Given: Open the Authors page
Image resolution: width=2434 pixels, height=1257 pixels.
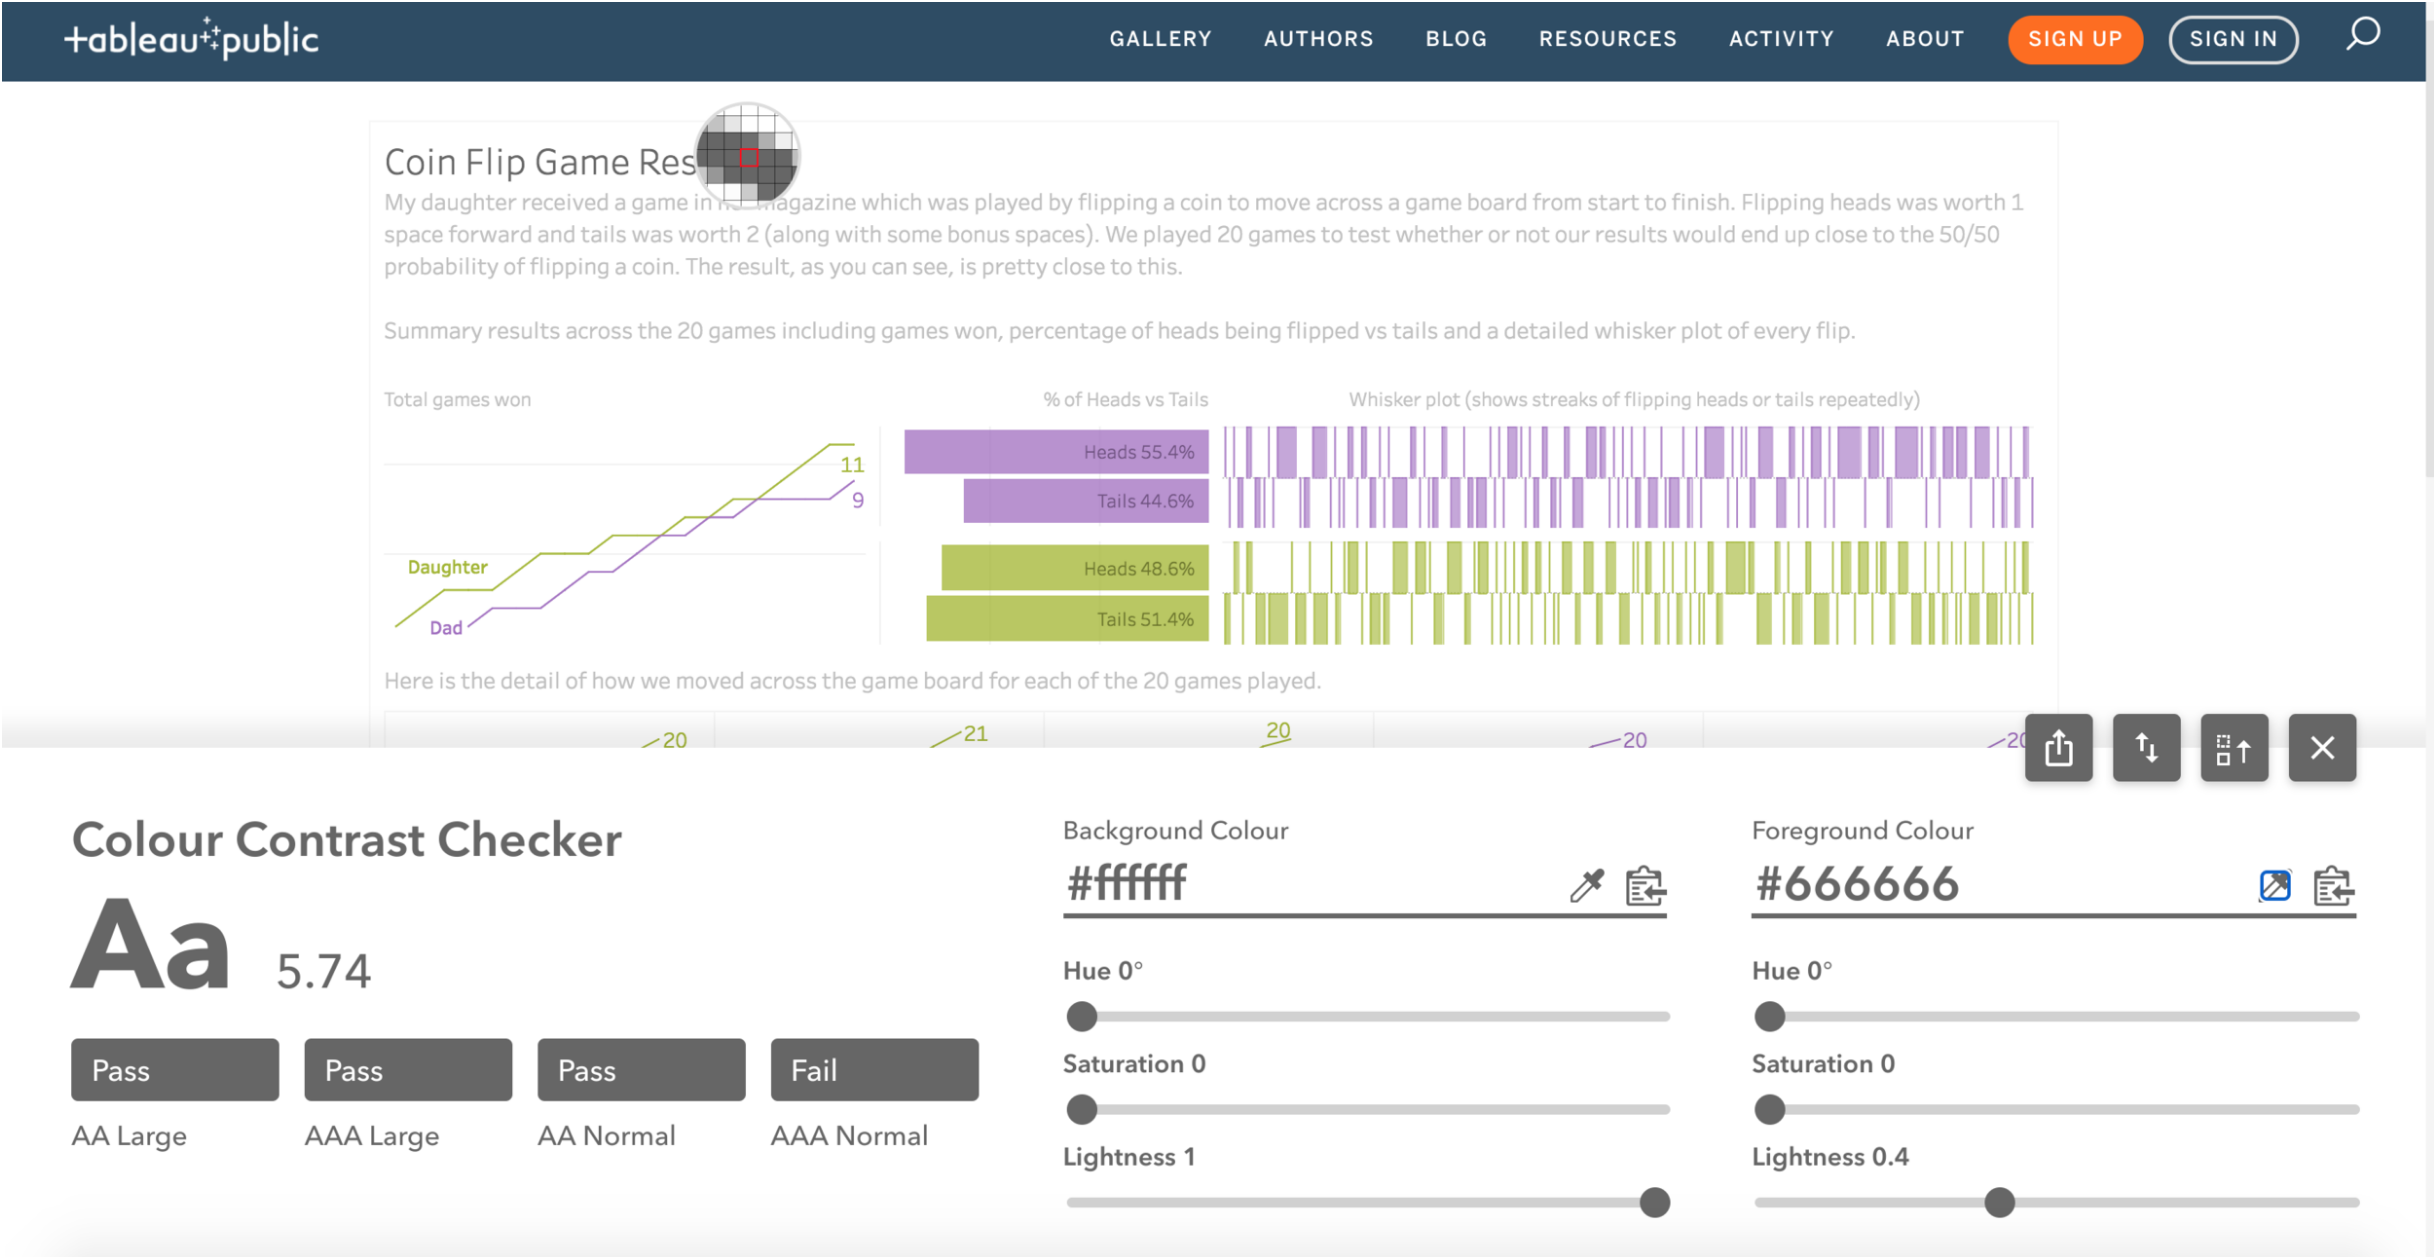Looking at the screenshot, I should pos(1318,39).
